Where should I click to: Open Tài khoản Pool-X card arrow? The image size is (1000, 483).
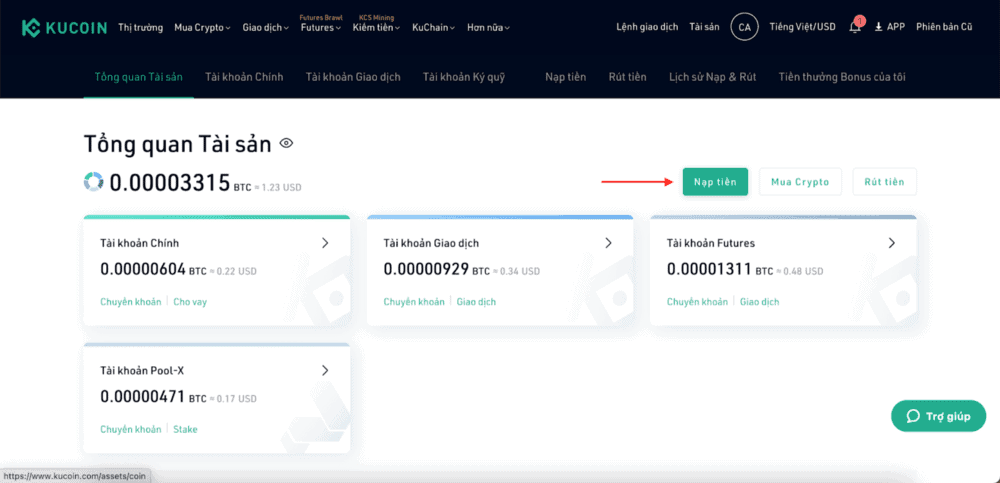(325, 370)
